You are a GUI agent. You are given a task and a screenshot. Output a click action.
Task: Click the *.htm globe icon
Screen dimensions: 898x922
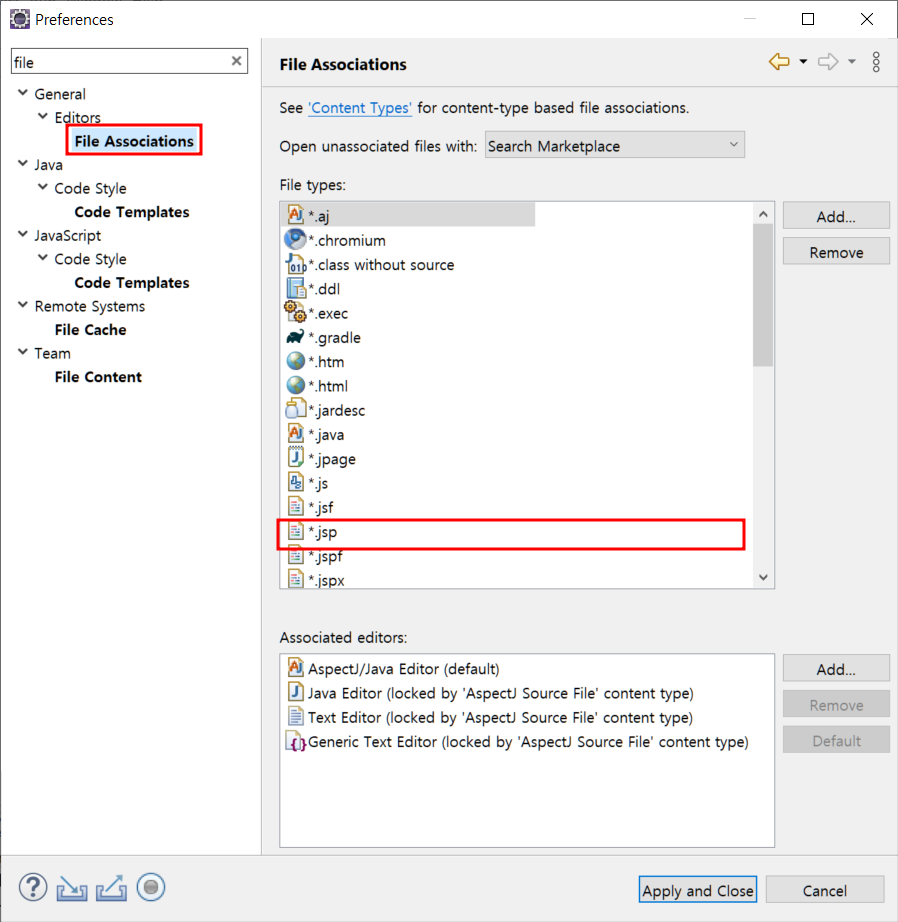click(296, 361)
